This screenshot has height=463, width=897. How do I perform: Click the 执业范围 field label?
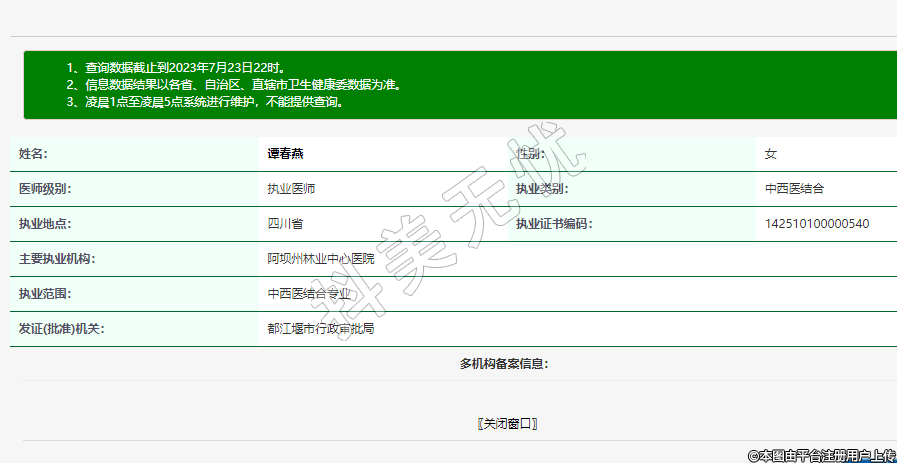coord(45,294)
